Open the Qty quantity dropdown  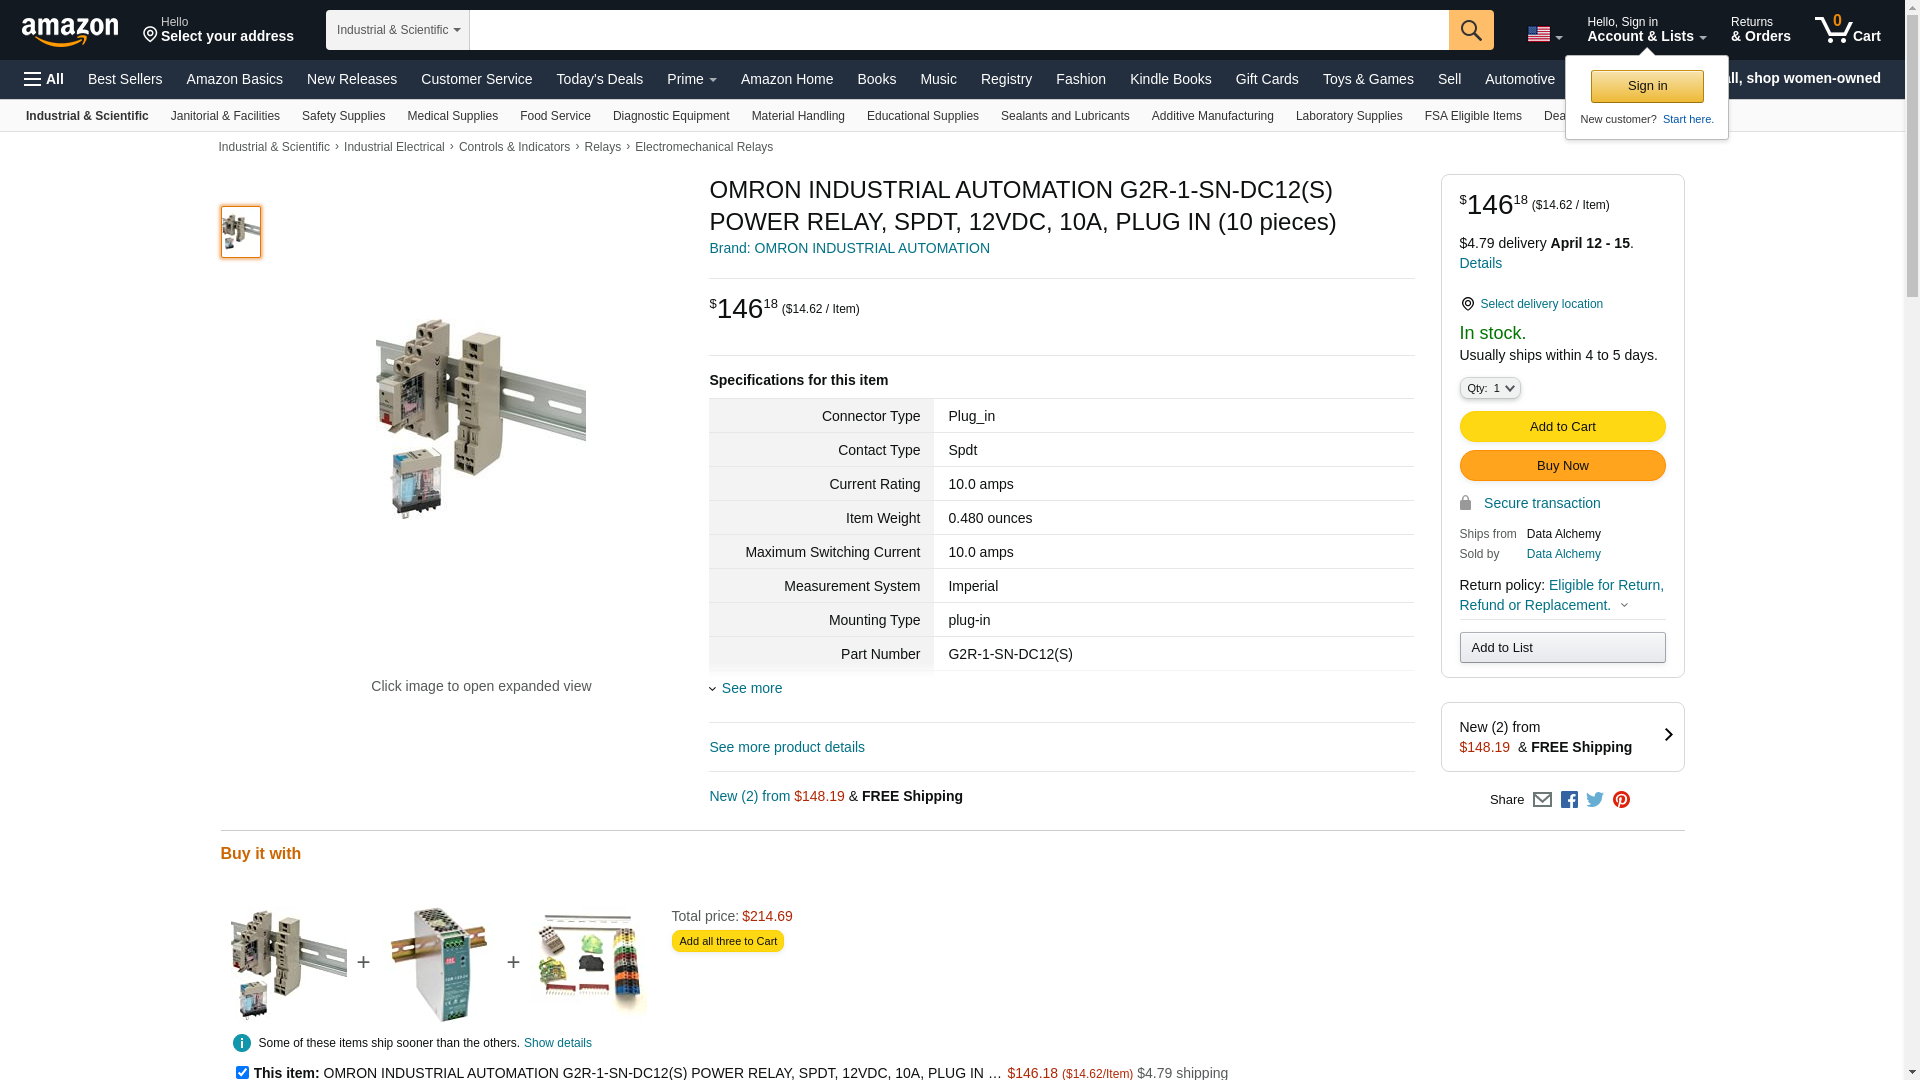1490,388
